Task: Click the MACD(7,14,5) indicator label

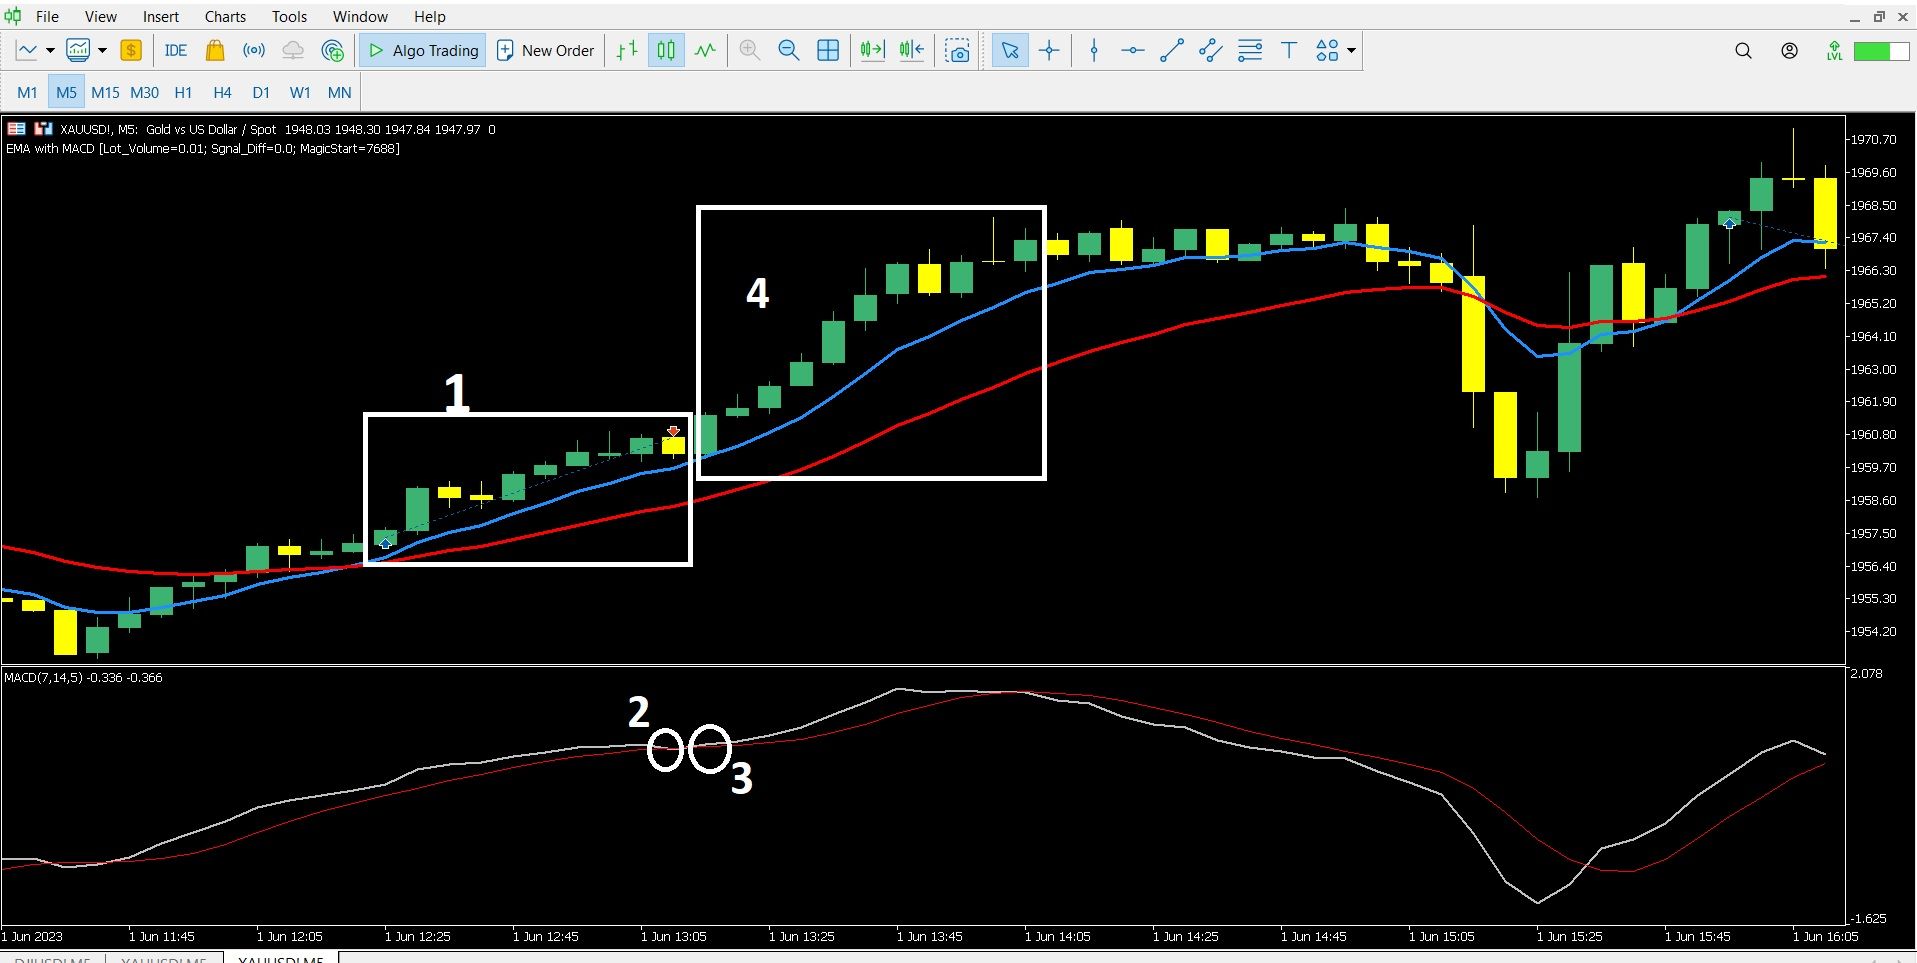Action: pyautogui.click(x=83, y=677)
